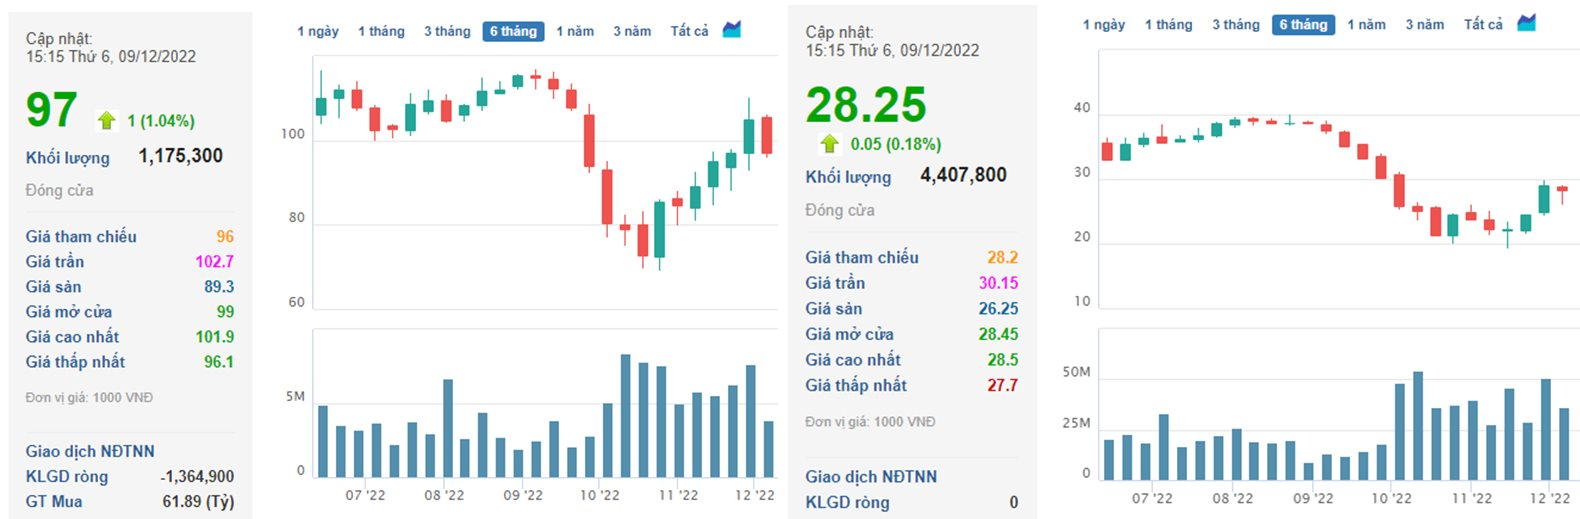
Task: Switch right chart to '3 năm'
Action: pyautogui.click(x=1425, y=24)
